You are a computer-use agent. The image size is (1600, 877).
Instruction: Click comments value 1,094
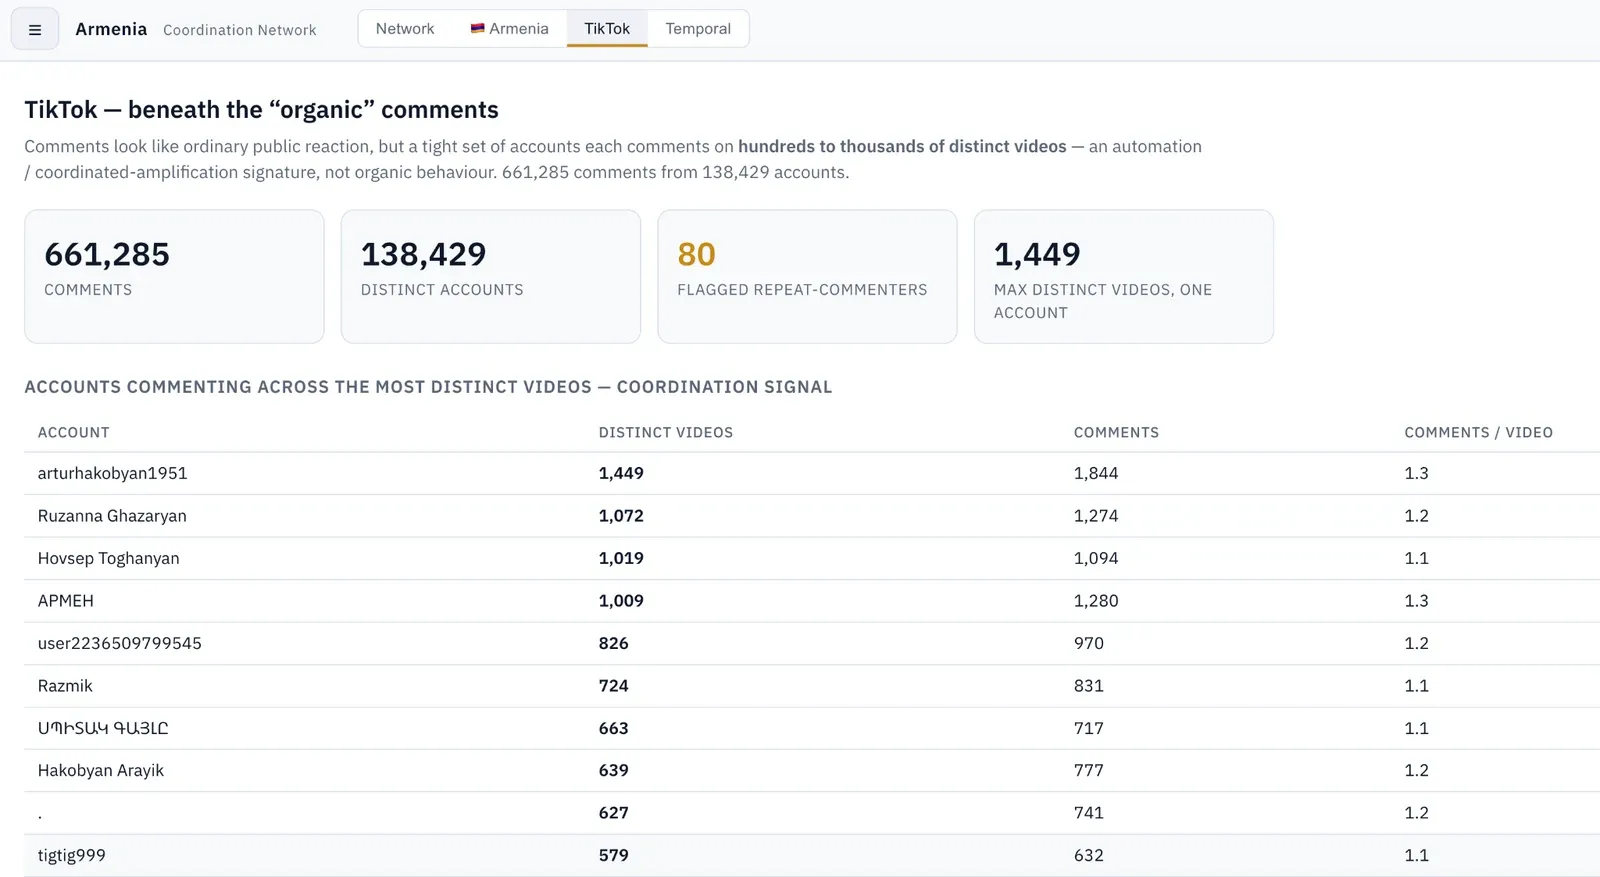click(1096, 558)
